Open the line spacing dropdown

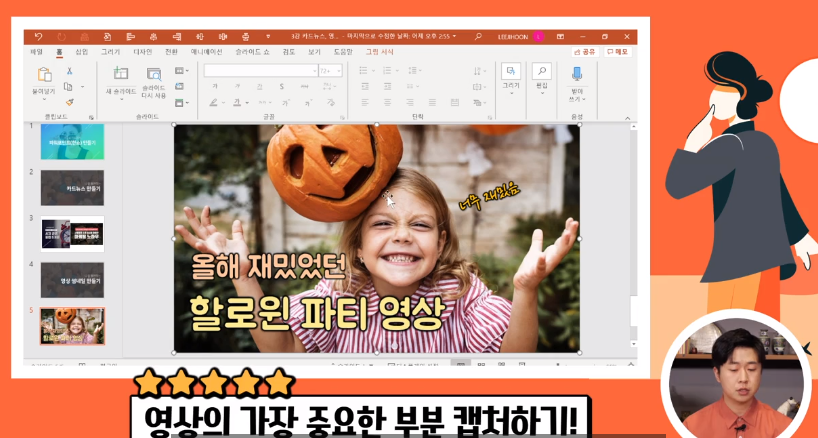pos(415,71)
